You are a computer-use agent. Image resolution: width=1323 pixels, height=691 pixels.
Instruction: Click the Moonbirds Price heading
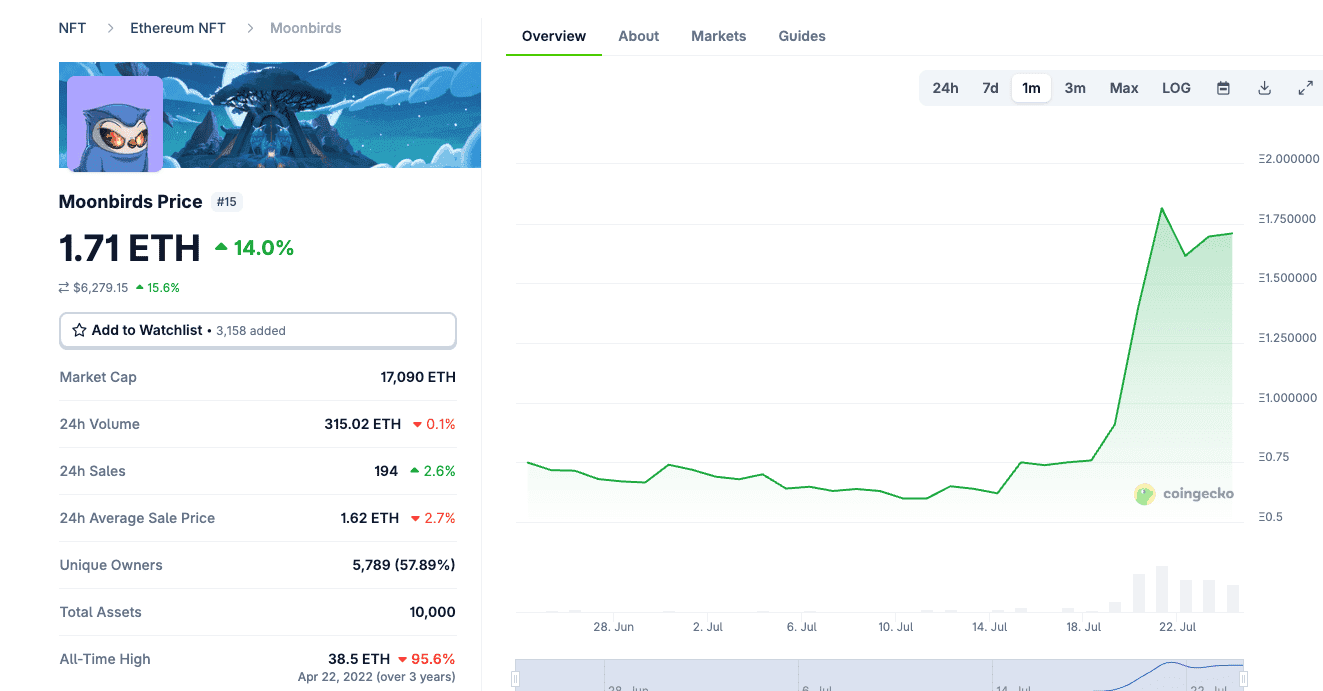[x=131, y=202]
